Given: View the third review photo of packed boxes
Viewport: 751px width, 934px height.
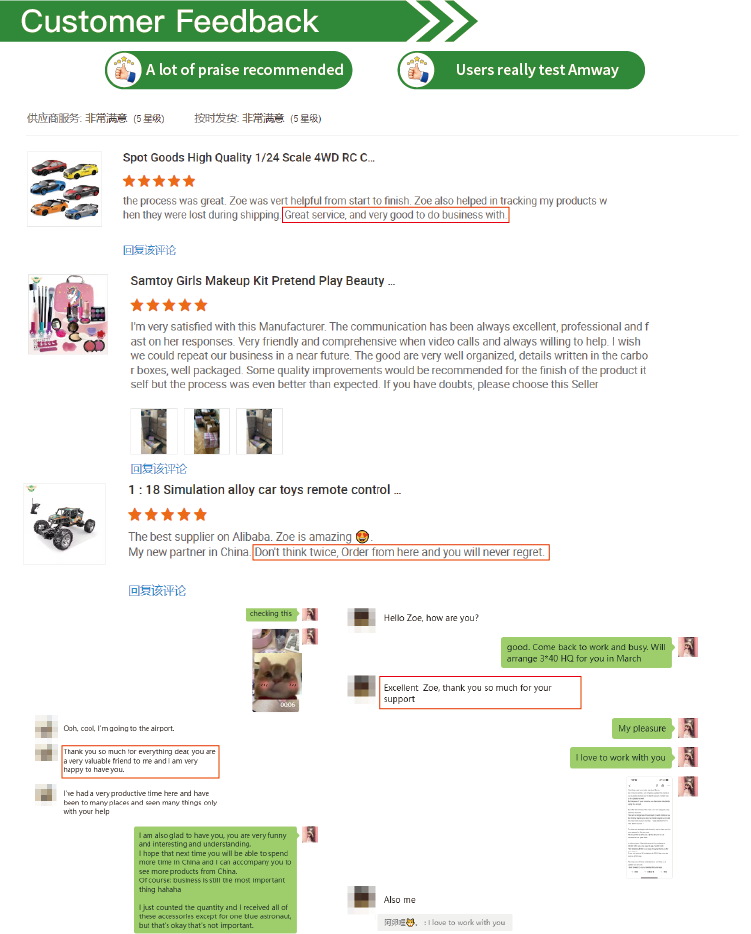Looking at the screenshot, I should 259,431.
